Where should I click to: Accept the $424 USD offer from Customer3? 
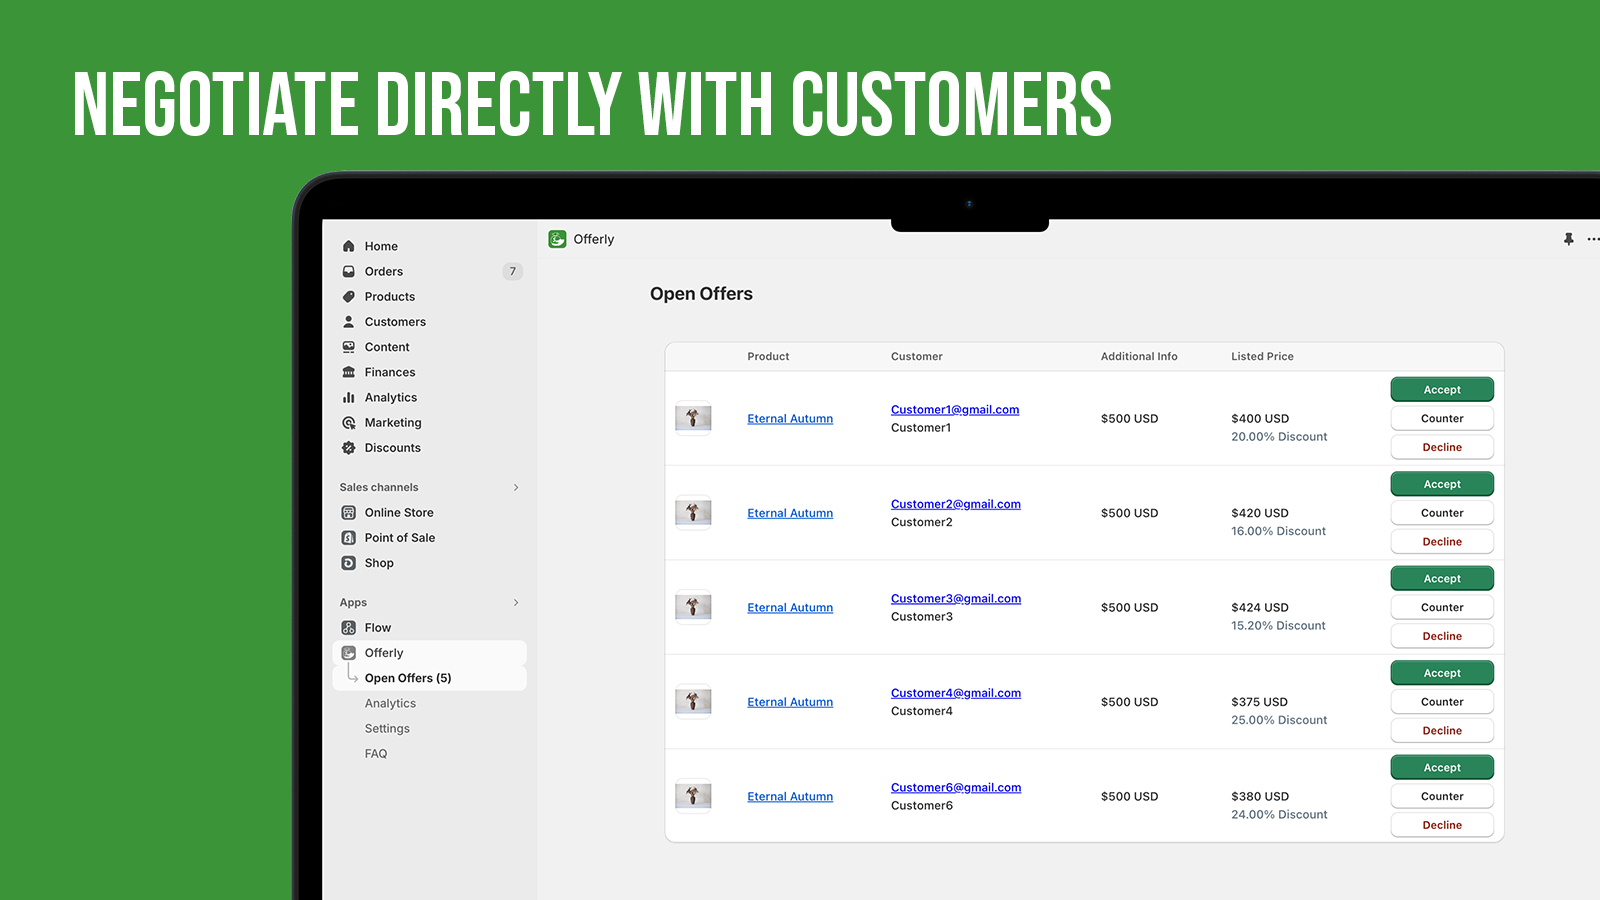(1442, 579)
